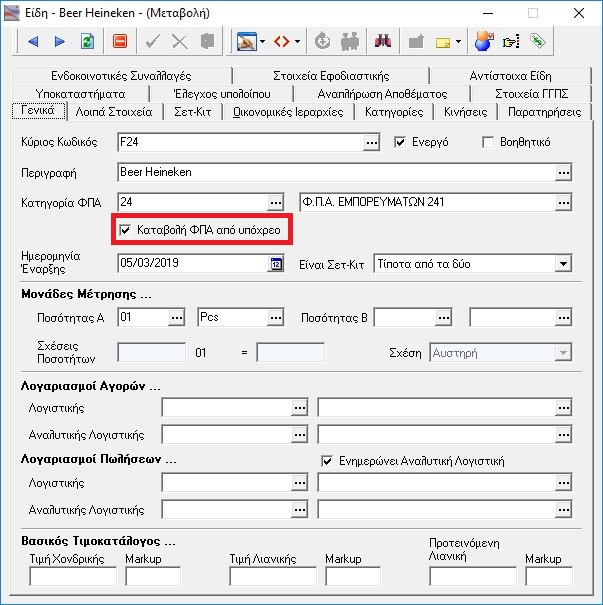Switch to Αναπλήρωση Αποθέματος tab

click(x=382, y=94)
